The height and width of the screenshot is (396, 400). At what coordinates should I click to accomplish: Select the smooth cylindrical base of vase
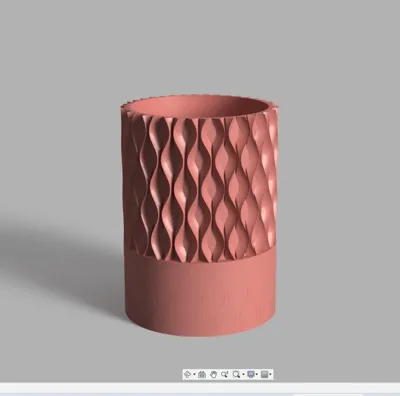tap(200, 293)
